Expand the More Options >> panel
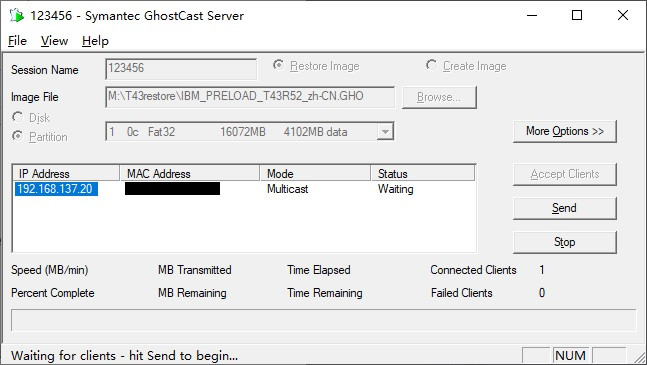Image resolution: width=647 pixels, height=365 pixels. [564, 132]
